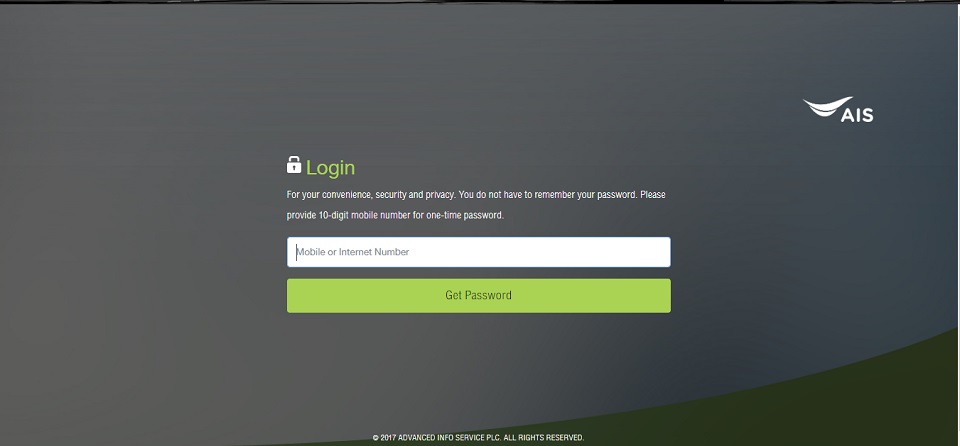Click the words 'one-time password'
960x446 pixels.
point(463,216)
